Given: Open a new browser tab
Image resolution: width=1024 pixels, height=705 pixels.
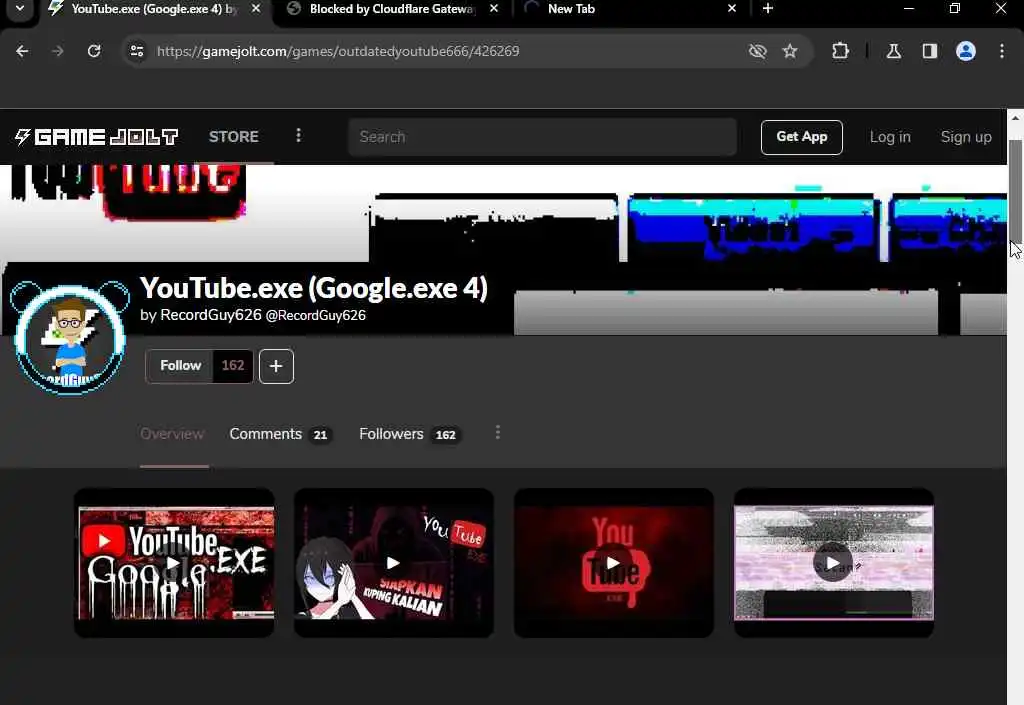Looking at the screenshot, I should click(768, 8).
